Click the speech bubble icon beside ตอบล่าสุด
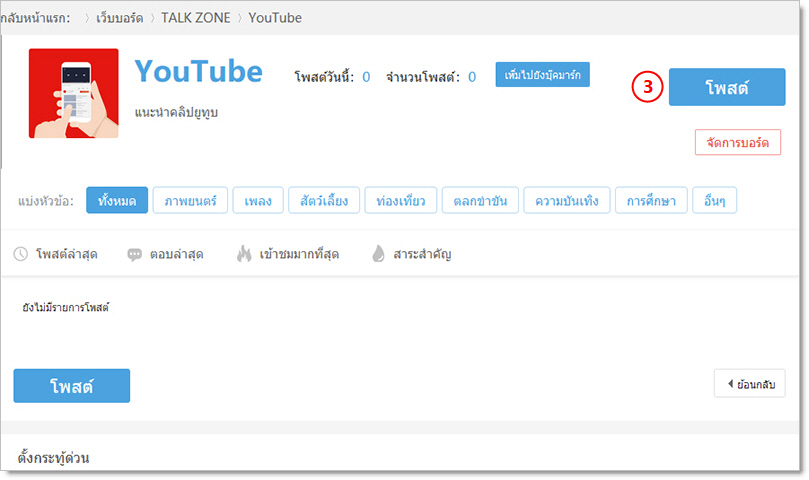The width and height of the screenshot is (809, 480). [135, 254]
